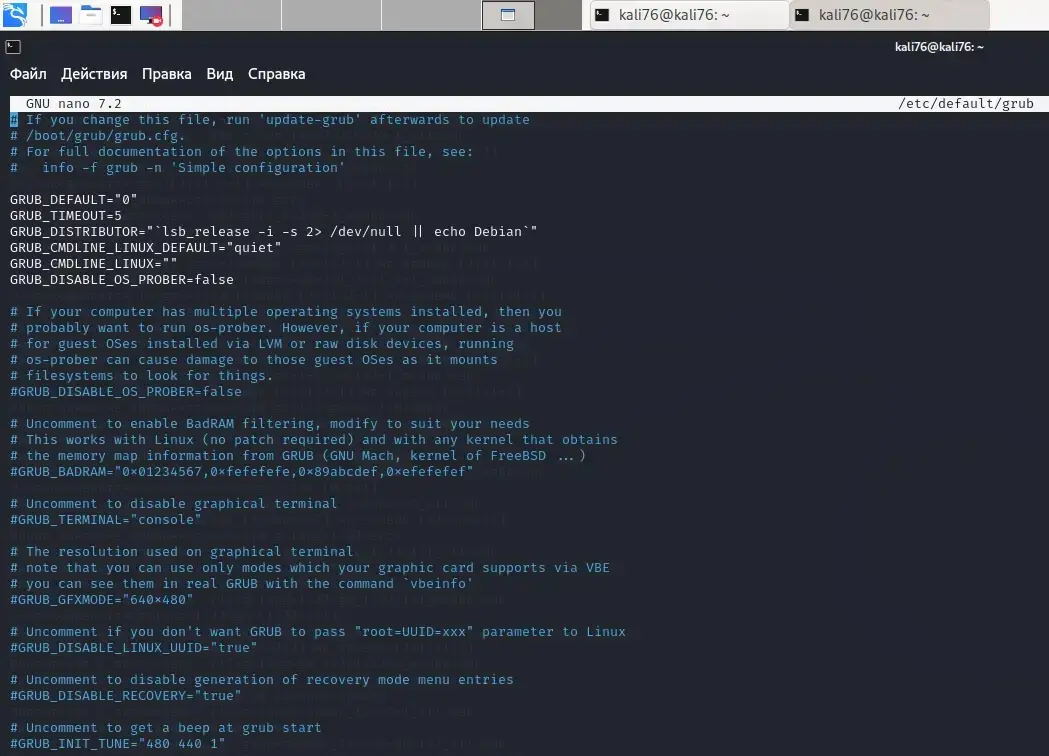Click the window title kali76@kali76: ~
This screenshot has width=1049, height=756.
[939, 47]
